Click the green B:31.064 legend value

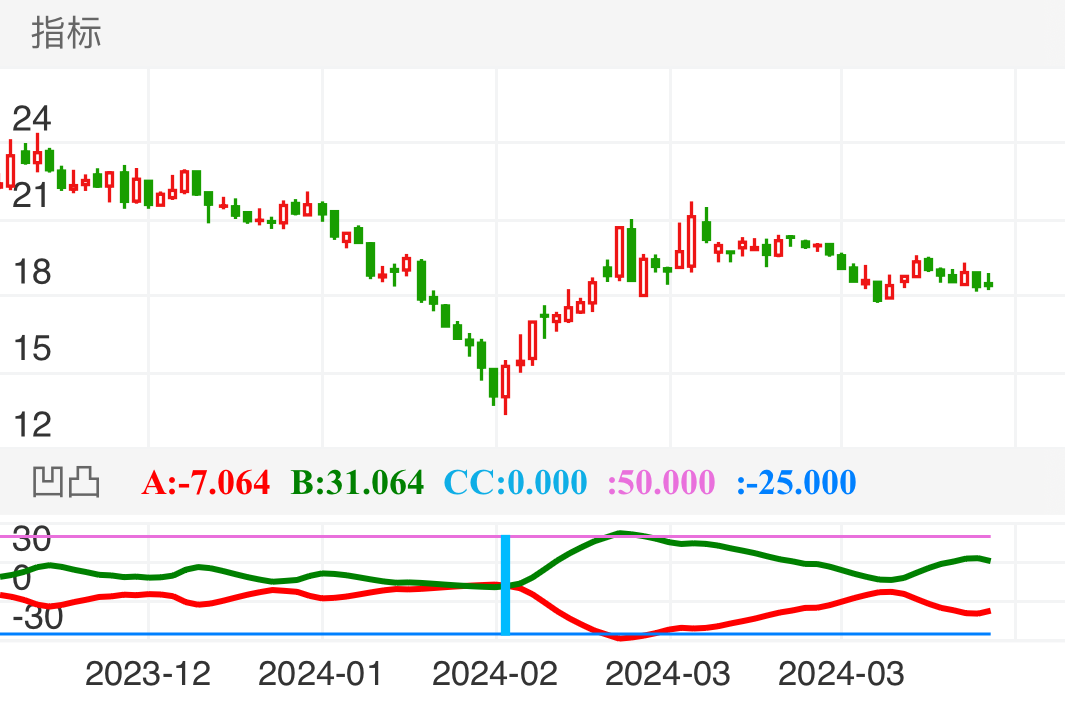(357, 483)
